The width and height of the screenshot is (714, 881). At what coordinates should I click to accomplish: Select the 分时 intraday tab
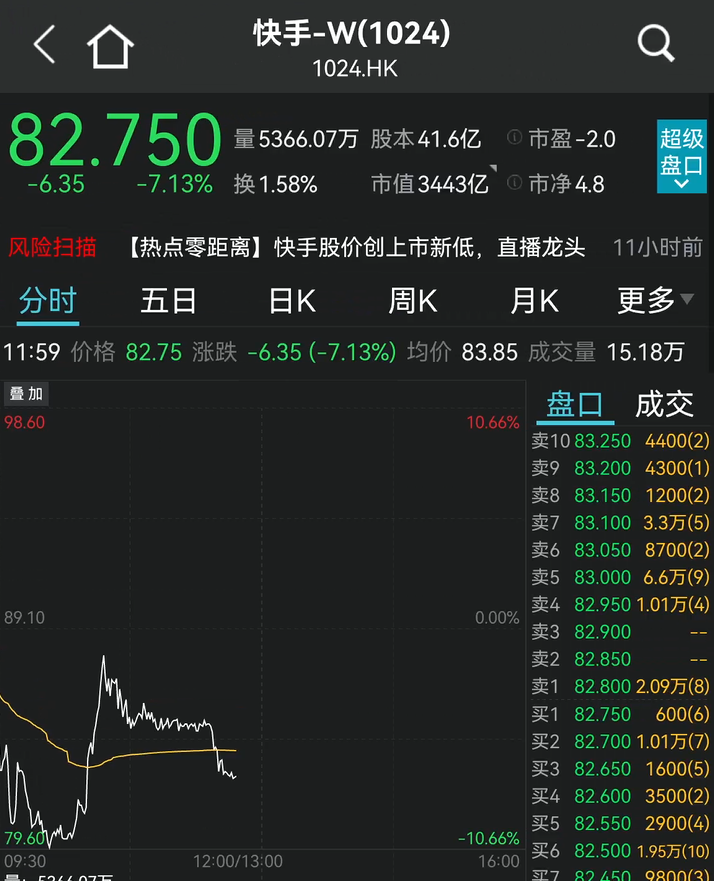point(48,300)
